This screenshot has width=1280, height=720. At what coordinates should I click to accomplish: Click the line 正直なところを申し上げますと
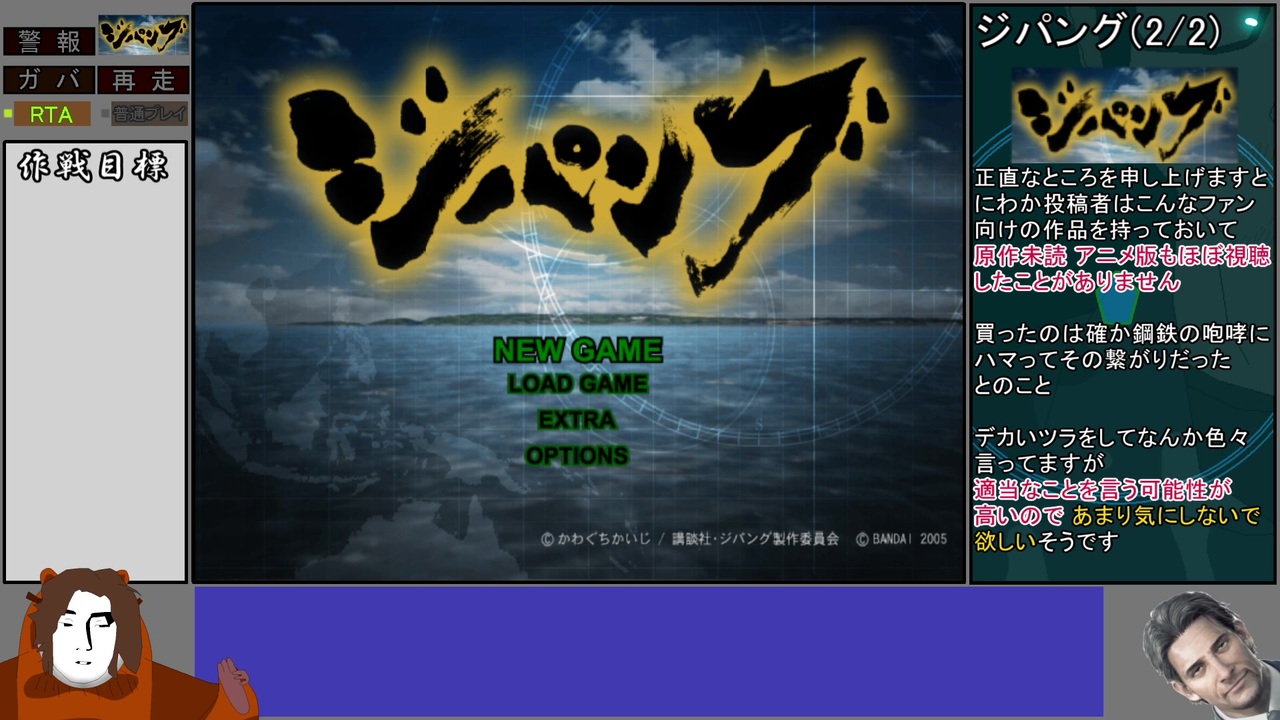[1122, 178]
